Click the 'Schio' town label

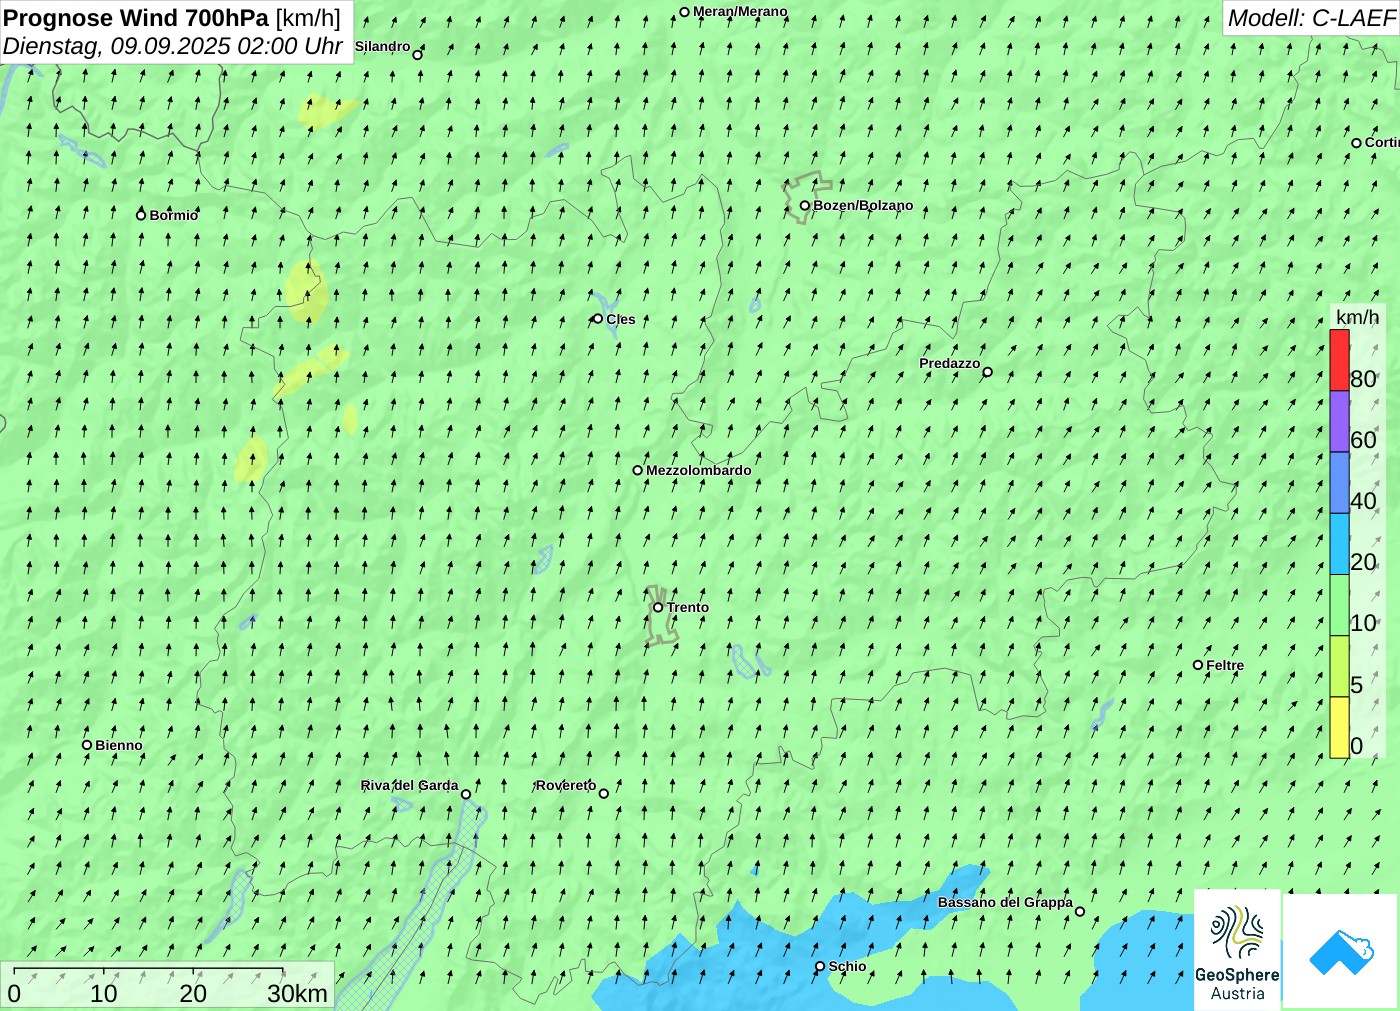pyautogui.click(x=848, y=966)
